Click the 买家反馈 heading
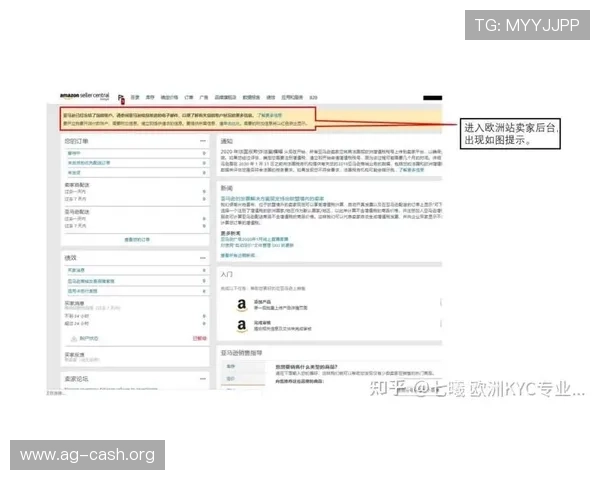This screenshot has height=480, width=600. tap(74, 355)
